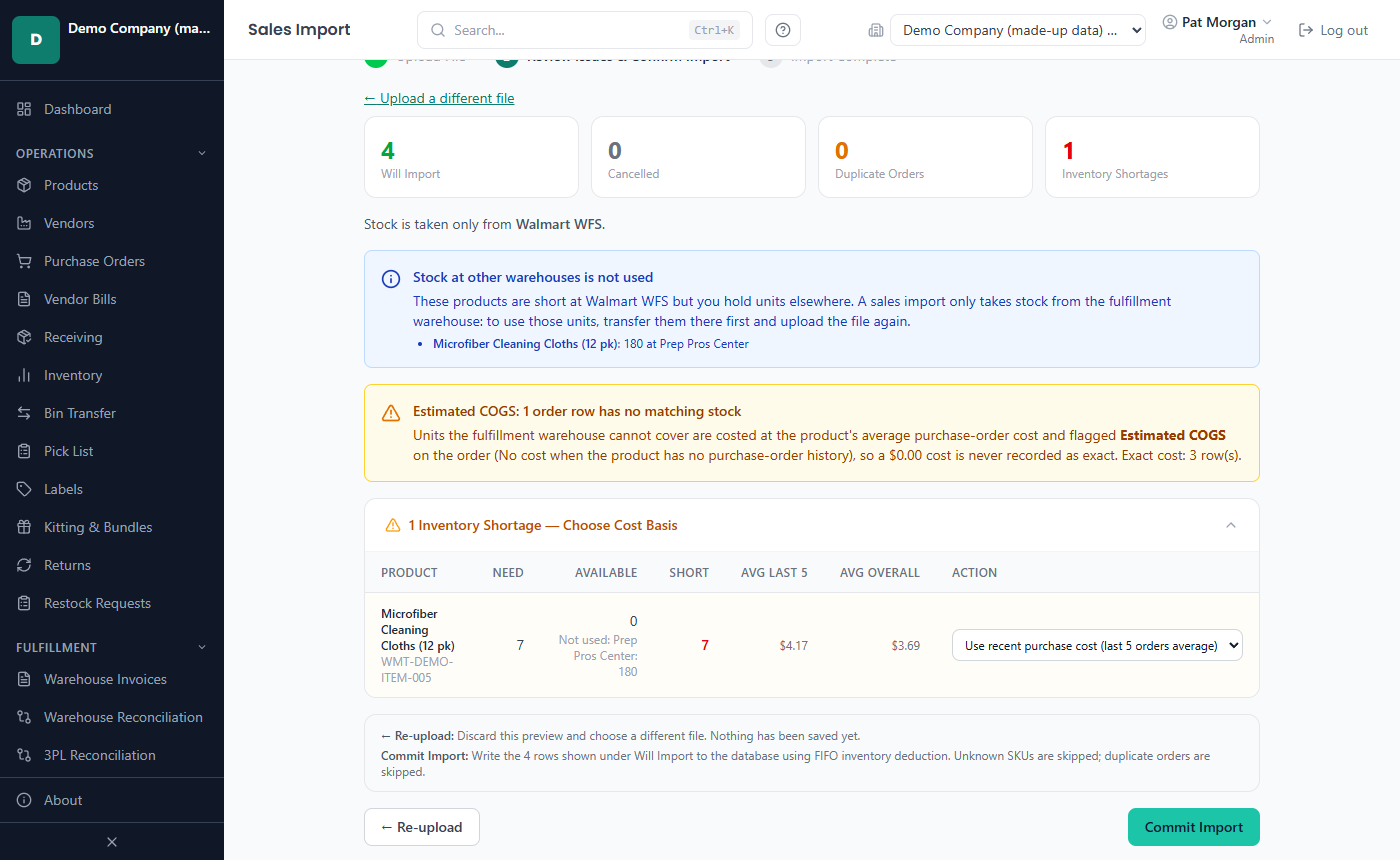Image resolution: width=1400 pixels, height=860 pixels.
Task: Click the $3.69 average overall value
Action: 906,646
